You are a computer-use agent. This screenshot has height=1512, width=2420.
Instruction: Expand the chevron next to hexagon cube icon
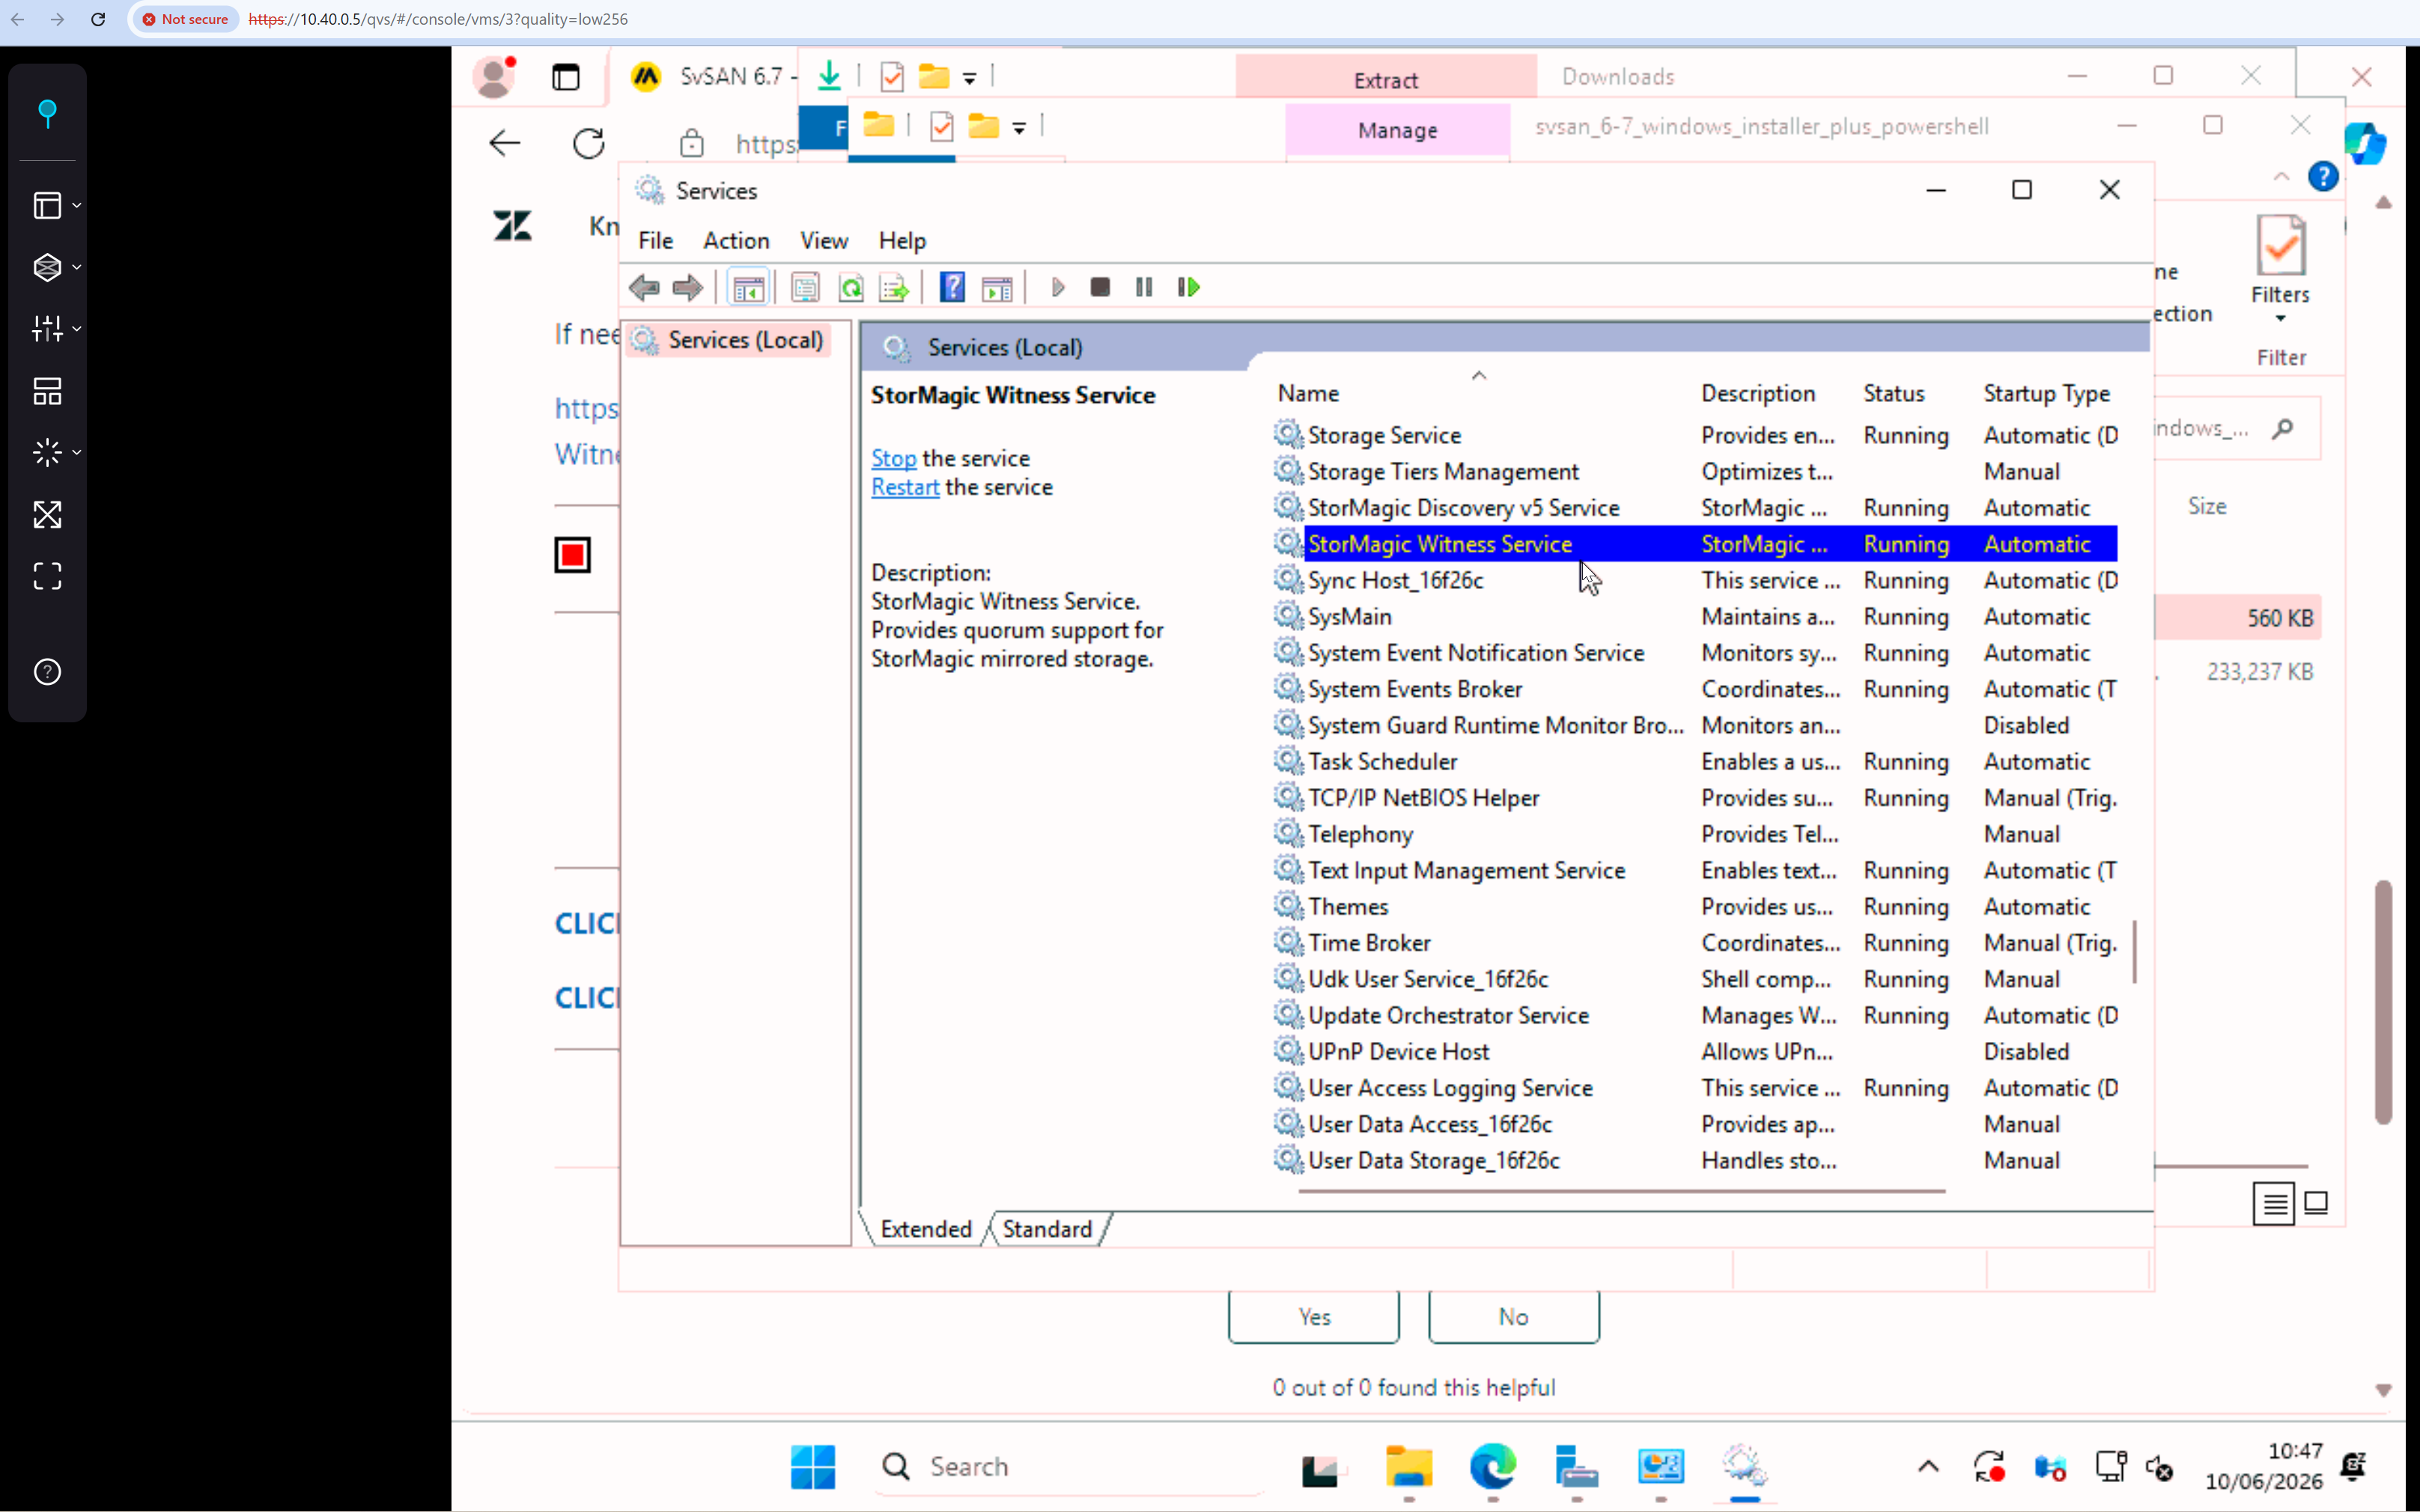(77, 268)
